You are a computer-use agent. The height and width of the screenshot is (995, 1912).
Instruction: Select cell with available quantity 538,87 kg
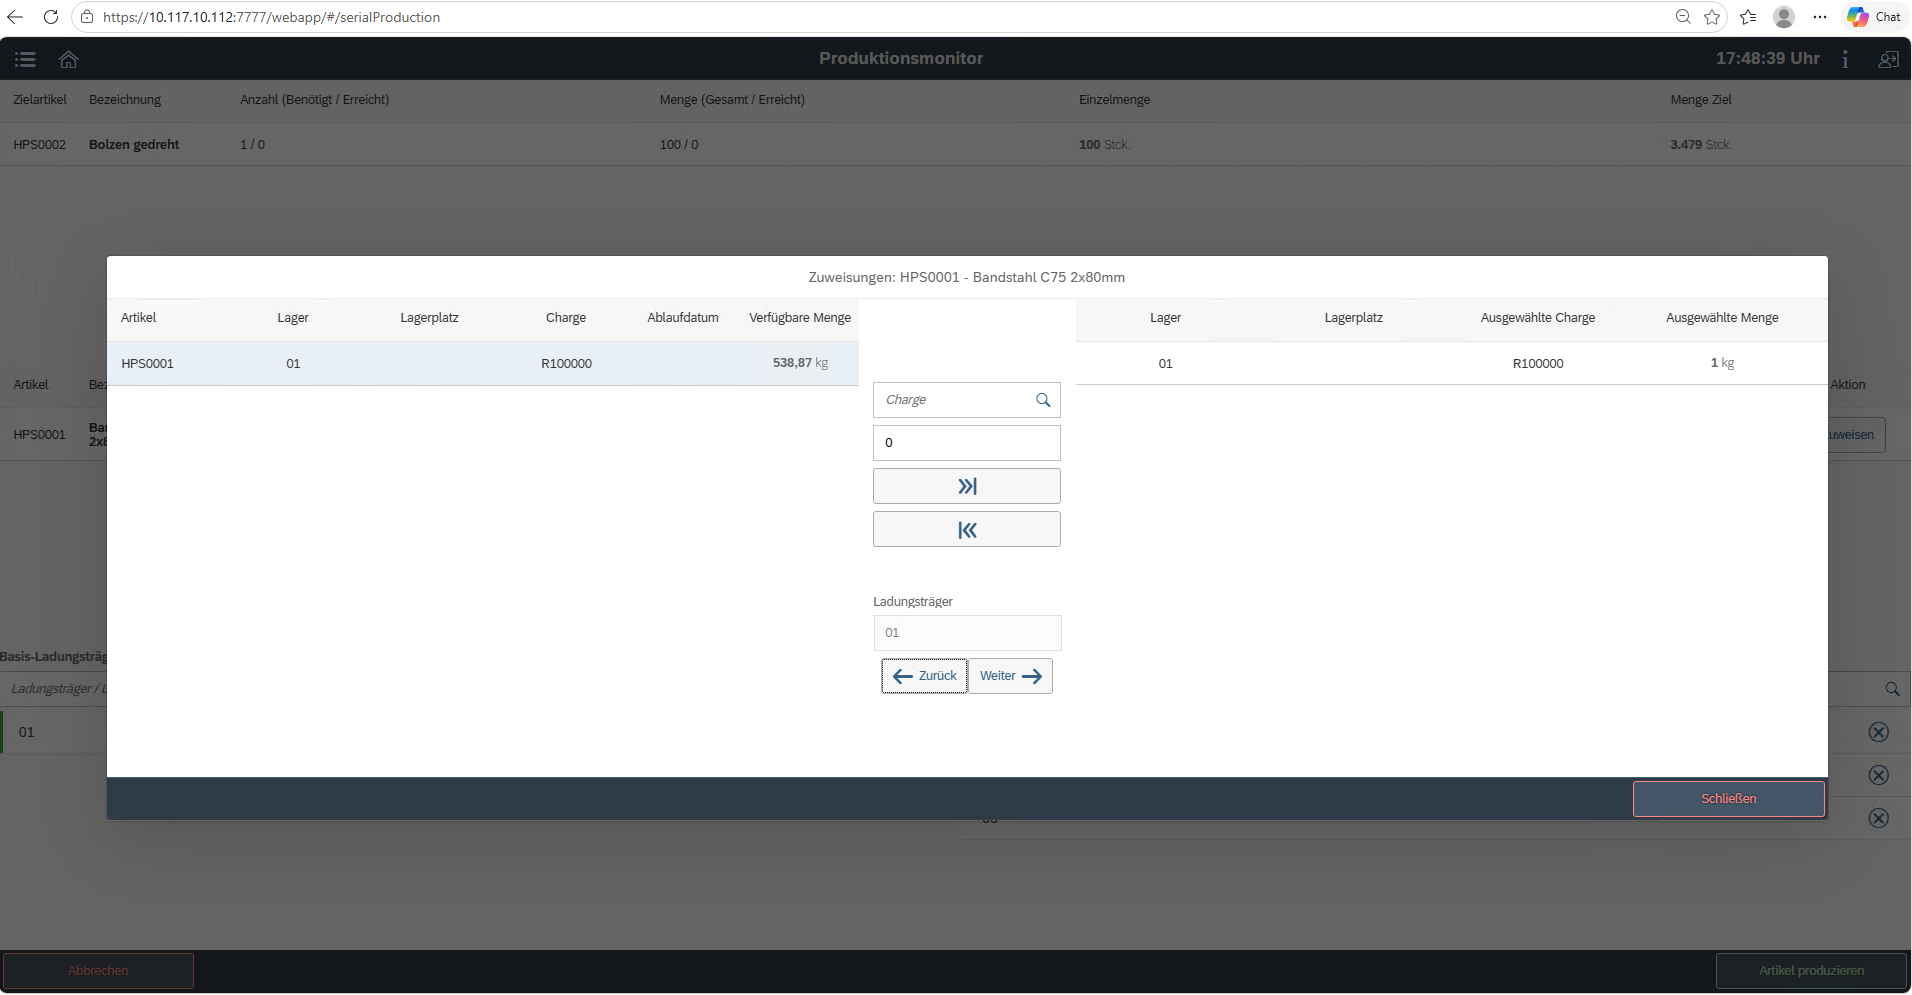(x=800, y=363)
